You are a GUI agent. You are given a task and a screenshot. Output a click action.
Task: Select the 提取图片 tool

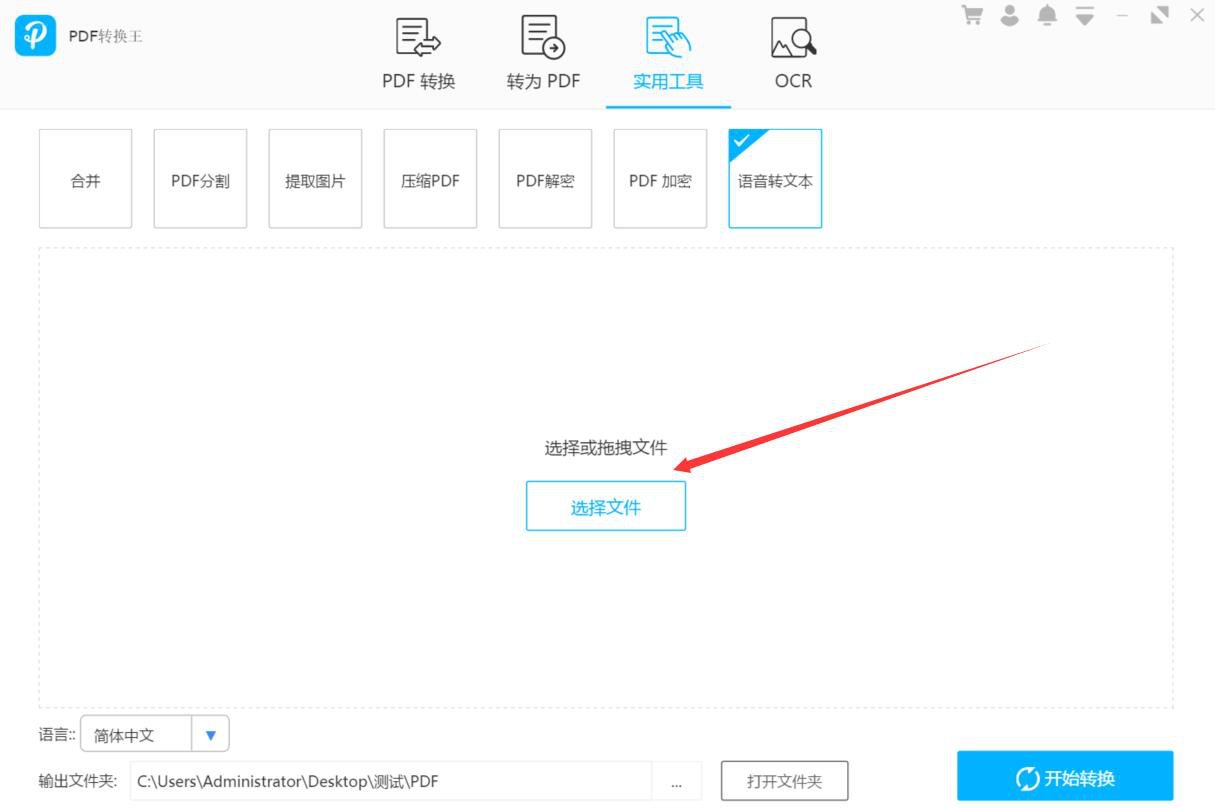(x=315, y=178)
